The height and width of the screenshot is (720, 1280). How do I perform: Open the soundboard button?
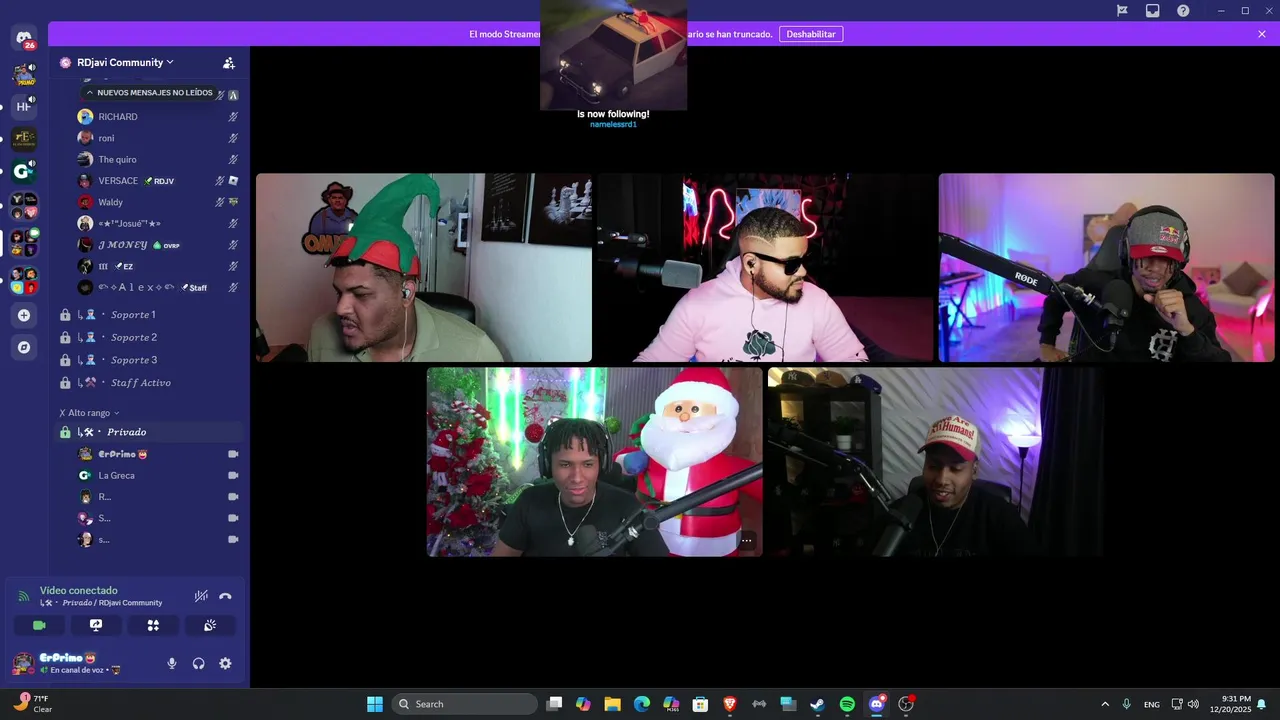[x=210, y=625]
